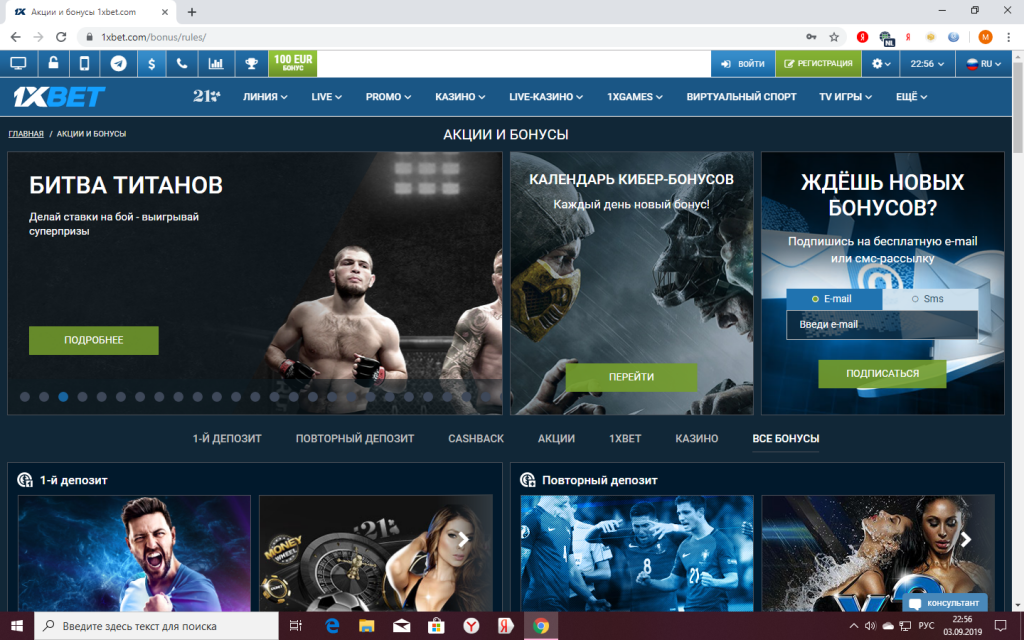Viewport: 1024px width, 640px height.
Task: Click the Telegram icon in top toolbar
Action: point(119,63)
